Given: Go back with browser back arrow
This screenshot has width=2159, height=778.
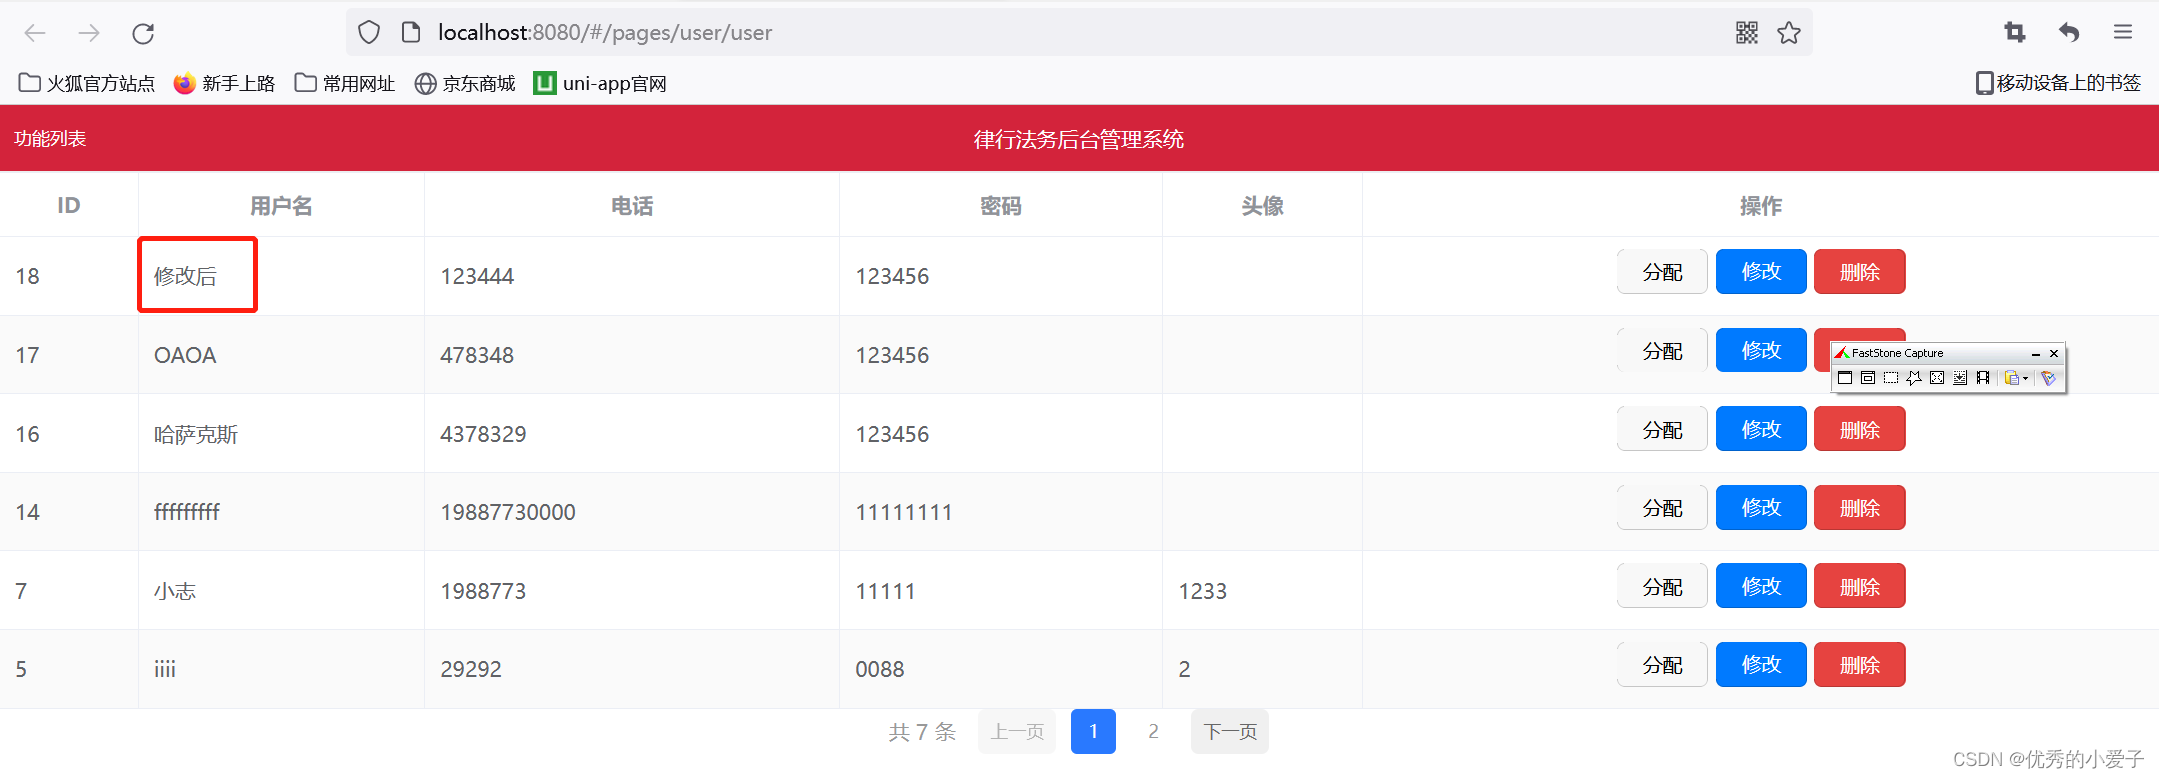Looking at the screenshot, I should [x=35, y=33].
